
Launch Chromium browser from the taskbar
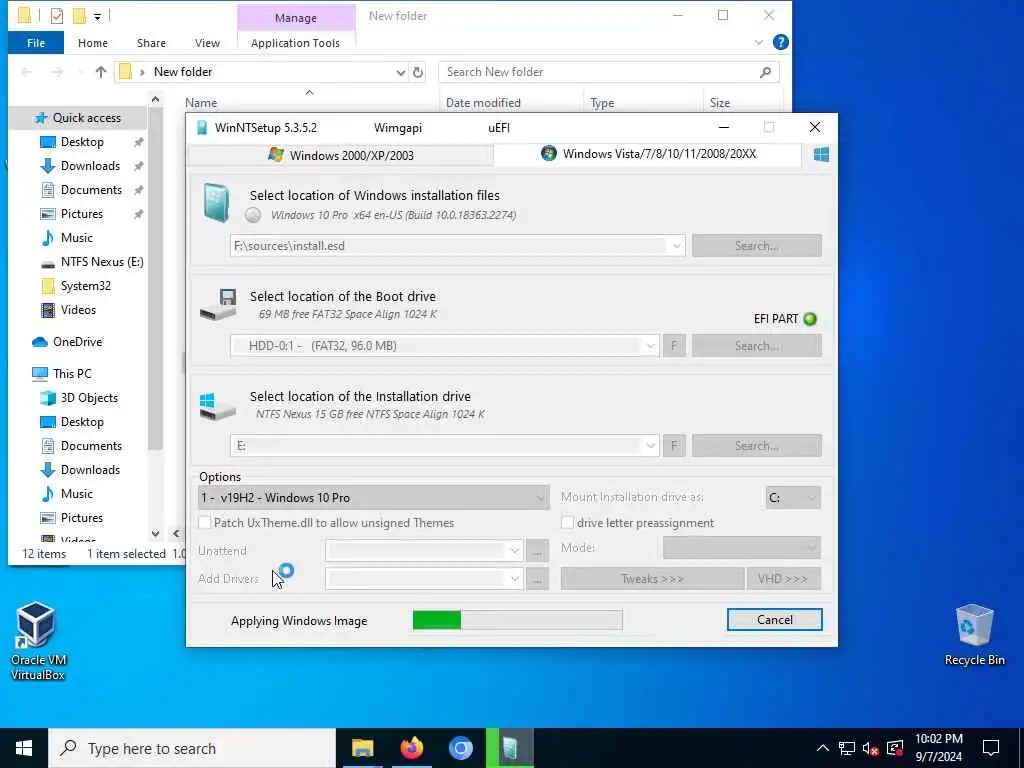pos(460,748)
